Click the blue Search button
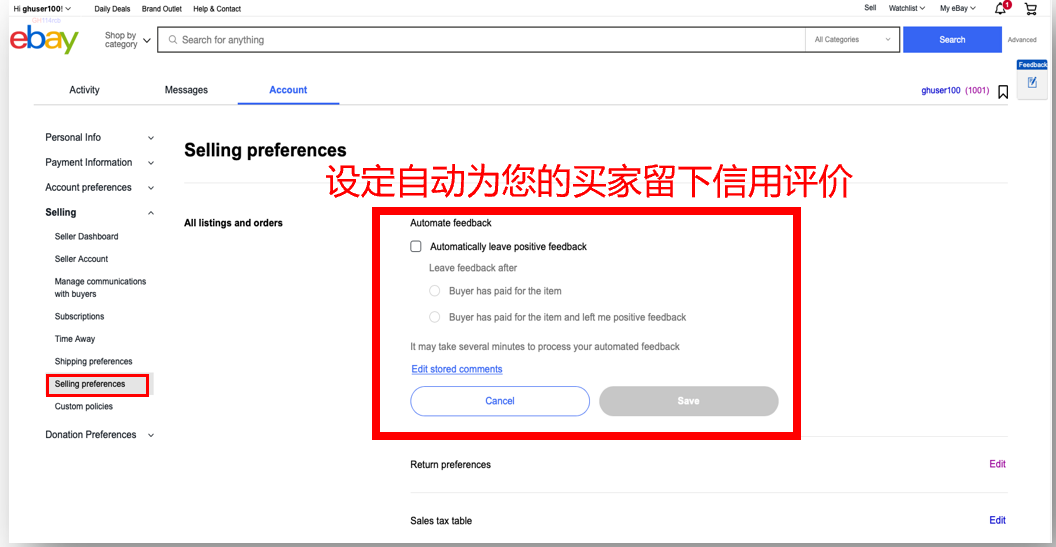The width and height of the screenshot is (1056, 547). pos(952,40)
